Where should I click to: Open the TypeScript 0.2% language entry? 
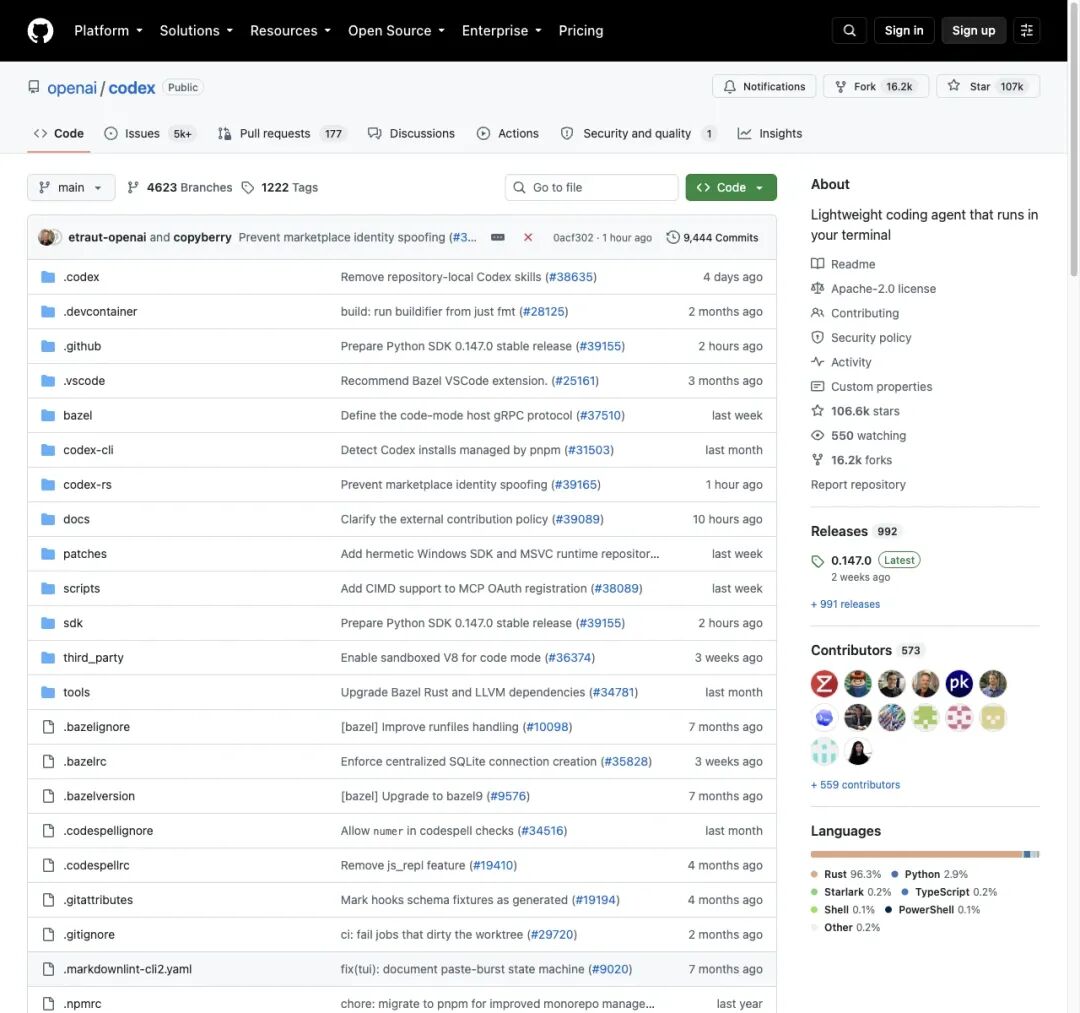point(949,892)
